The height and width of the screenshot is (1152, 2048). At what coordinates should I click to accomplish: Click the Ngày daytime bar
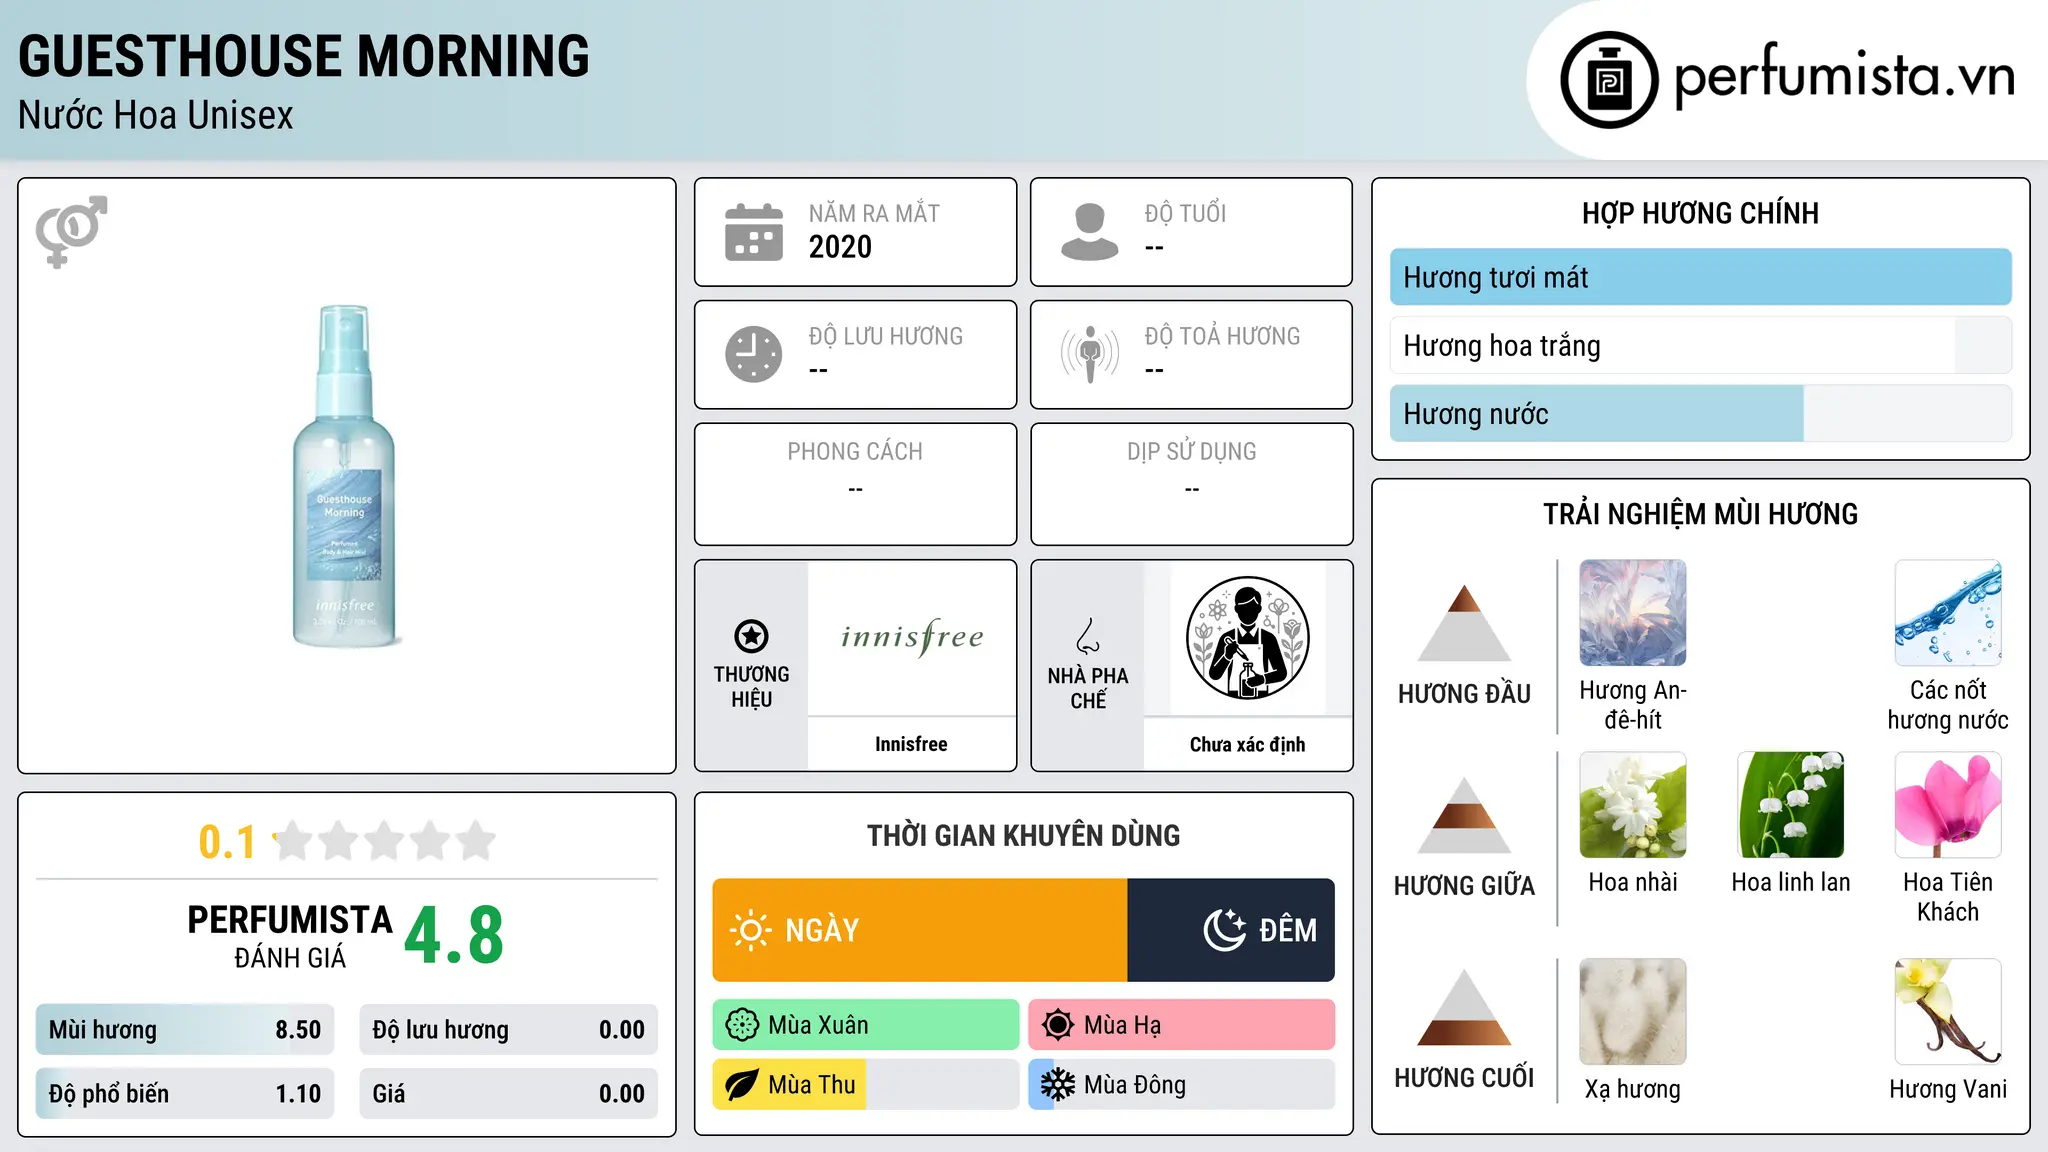(920, 930)
